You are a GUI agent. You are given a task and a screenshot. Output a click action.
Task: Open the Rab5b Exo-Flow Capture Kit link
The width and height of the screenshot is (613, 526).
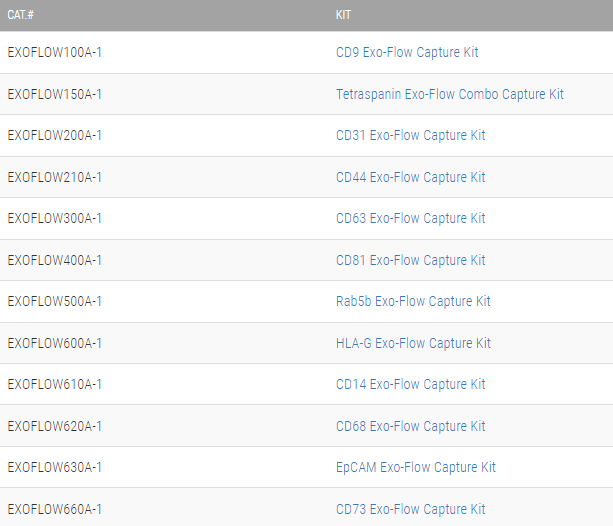pos(413,301)
